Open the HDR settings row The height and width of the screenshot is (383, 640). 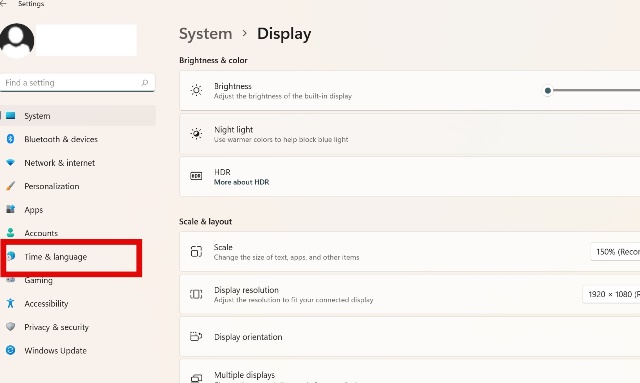(x=409, y=176)
